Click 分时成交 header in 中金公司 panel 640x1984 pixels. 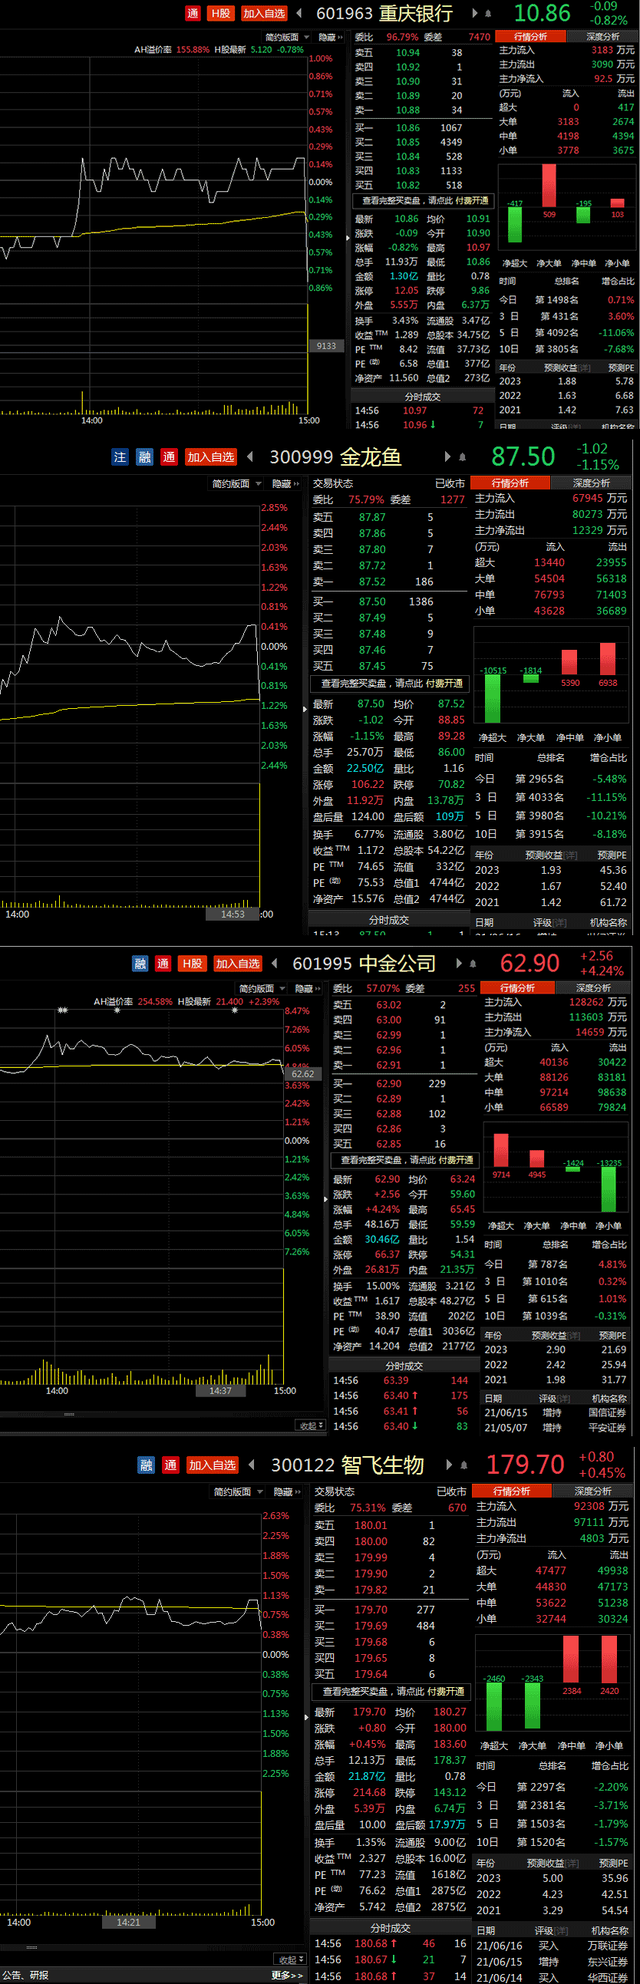(x=404, y=1366)
